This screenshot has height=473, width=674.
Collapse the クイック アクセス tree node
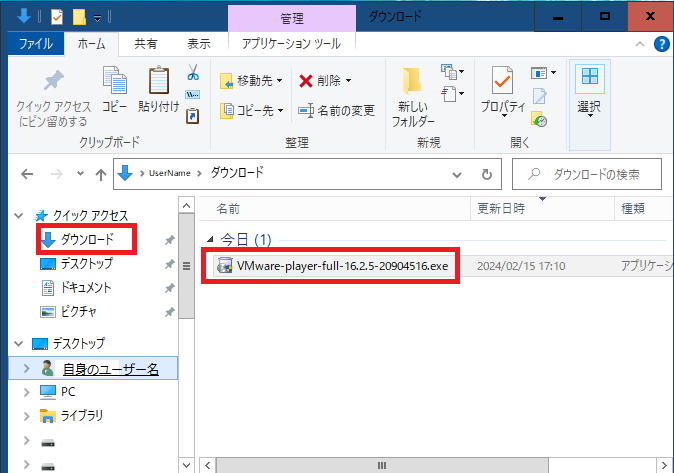pyautogui.click(x=19, y=215)
